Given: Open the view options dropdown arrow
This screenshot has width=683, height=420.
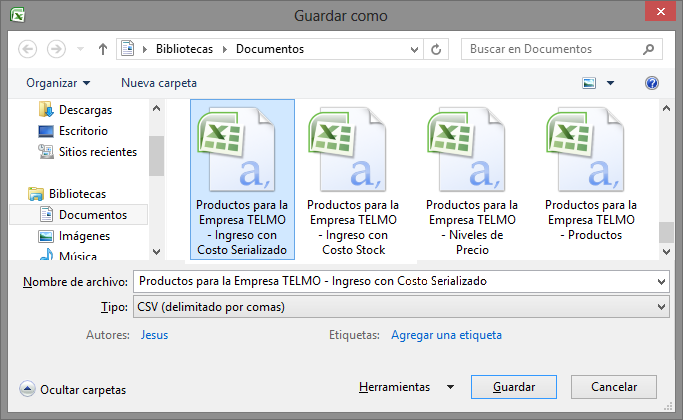Looking at the screenshot, I should pyautogui.click(x=610, y=83).
